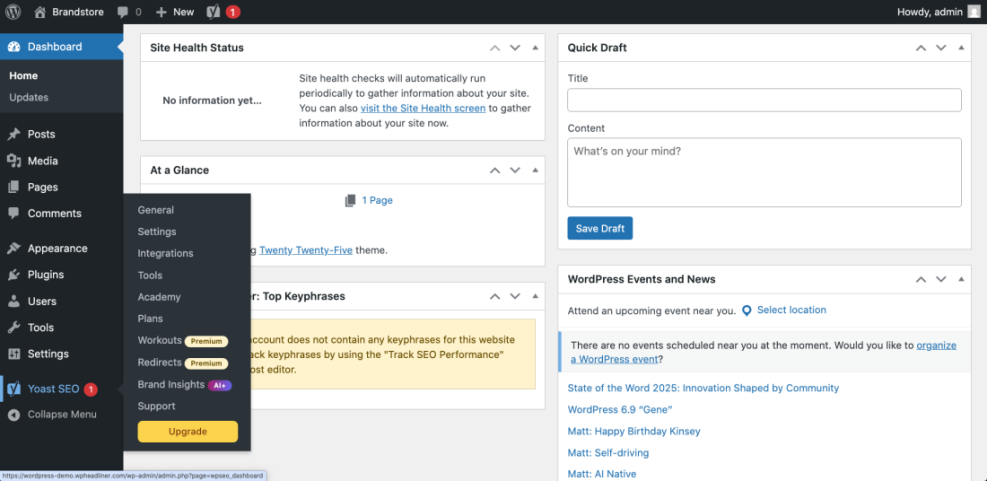Move Top Keyphrases panel up
Viewport: 987px width, 481px height.
click(495, 296)
